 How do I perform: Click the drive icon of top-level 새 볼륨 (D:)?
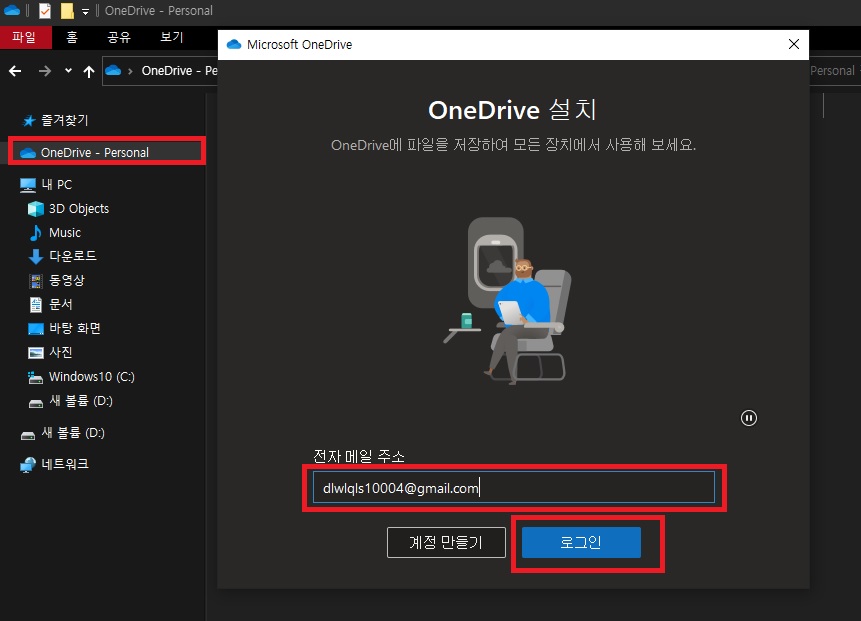point(28,435)
